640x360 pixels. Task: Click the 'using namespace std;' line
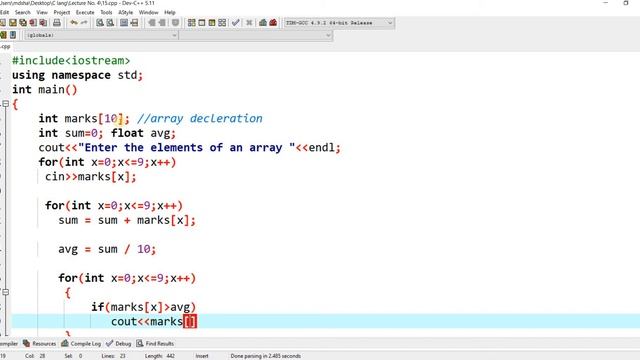pyautogui.click(x=78, y=75)
